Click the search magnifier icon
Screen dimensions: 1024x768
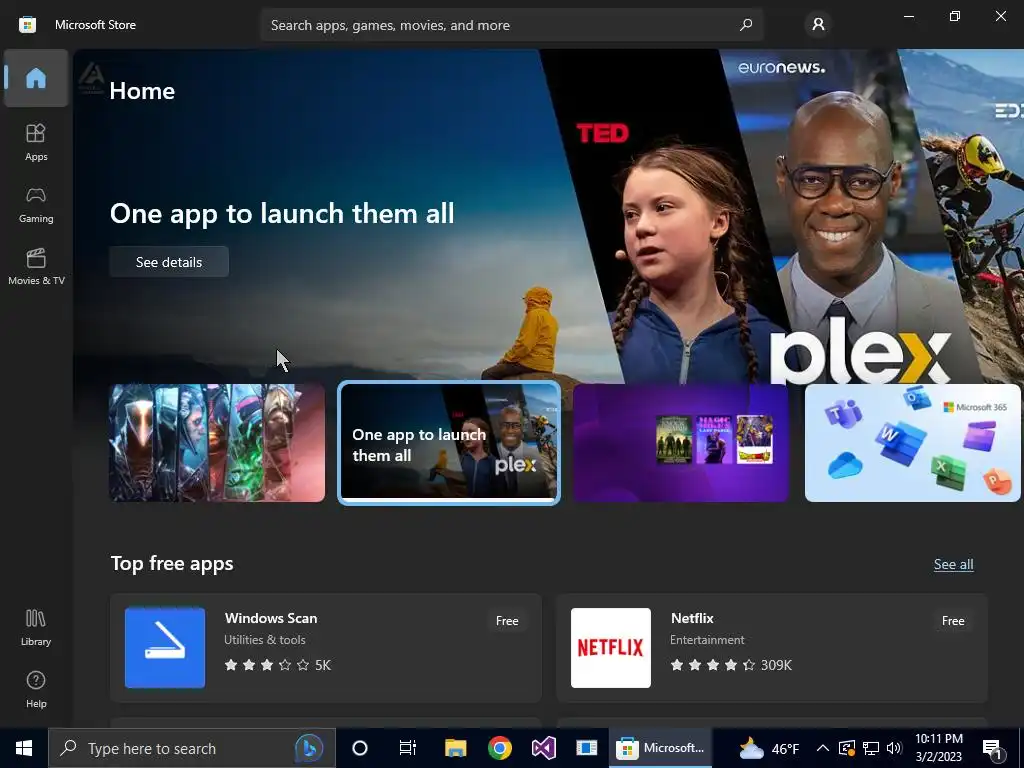pos(746,25)
